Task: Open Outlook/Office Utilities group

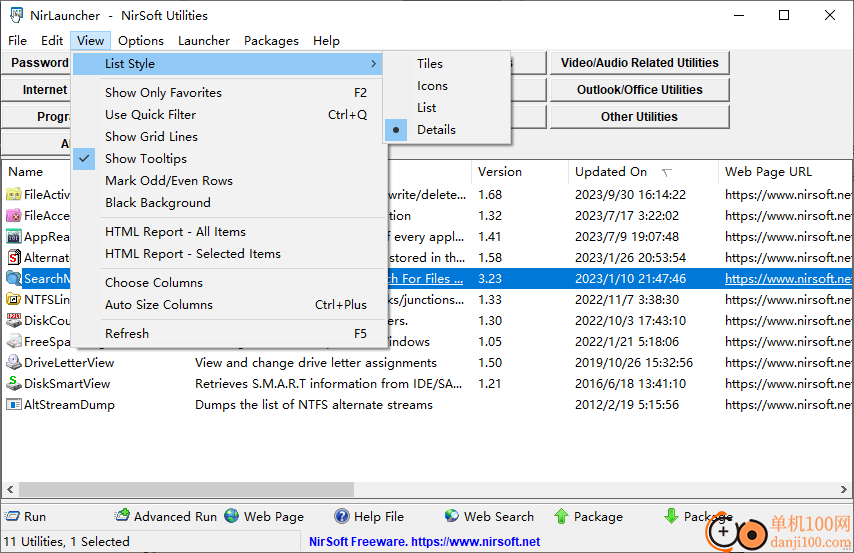Action: click(x=639, y=90)
